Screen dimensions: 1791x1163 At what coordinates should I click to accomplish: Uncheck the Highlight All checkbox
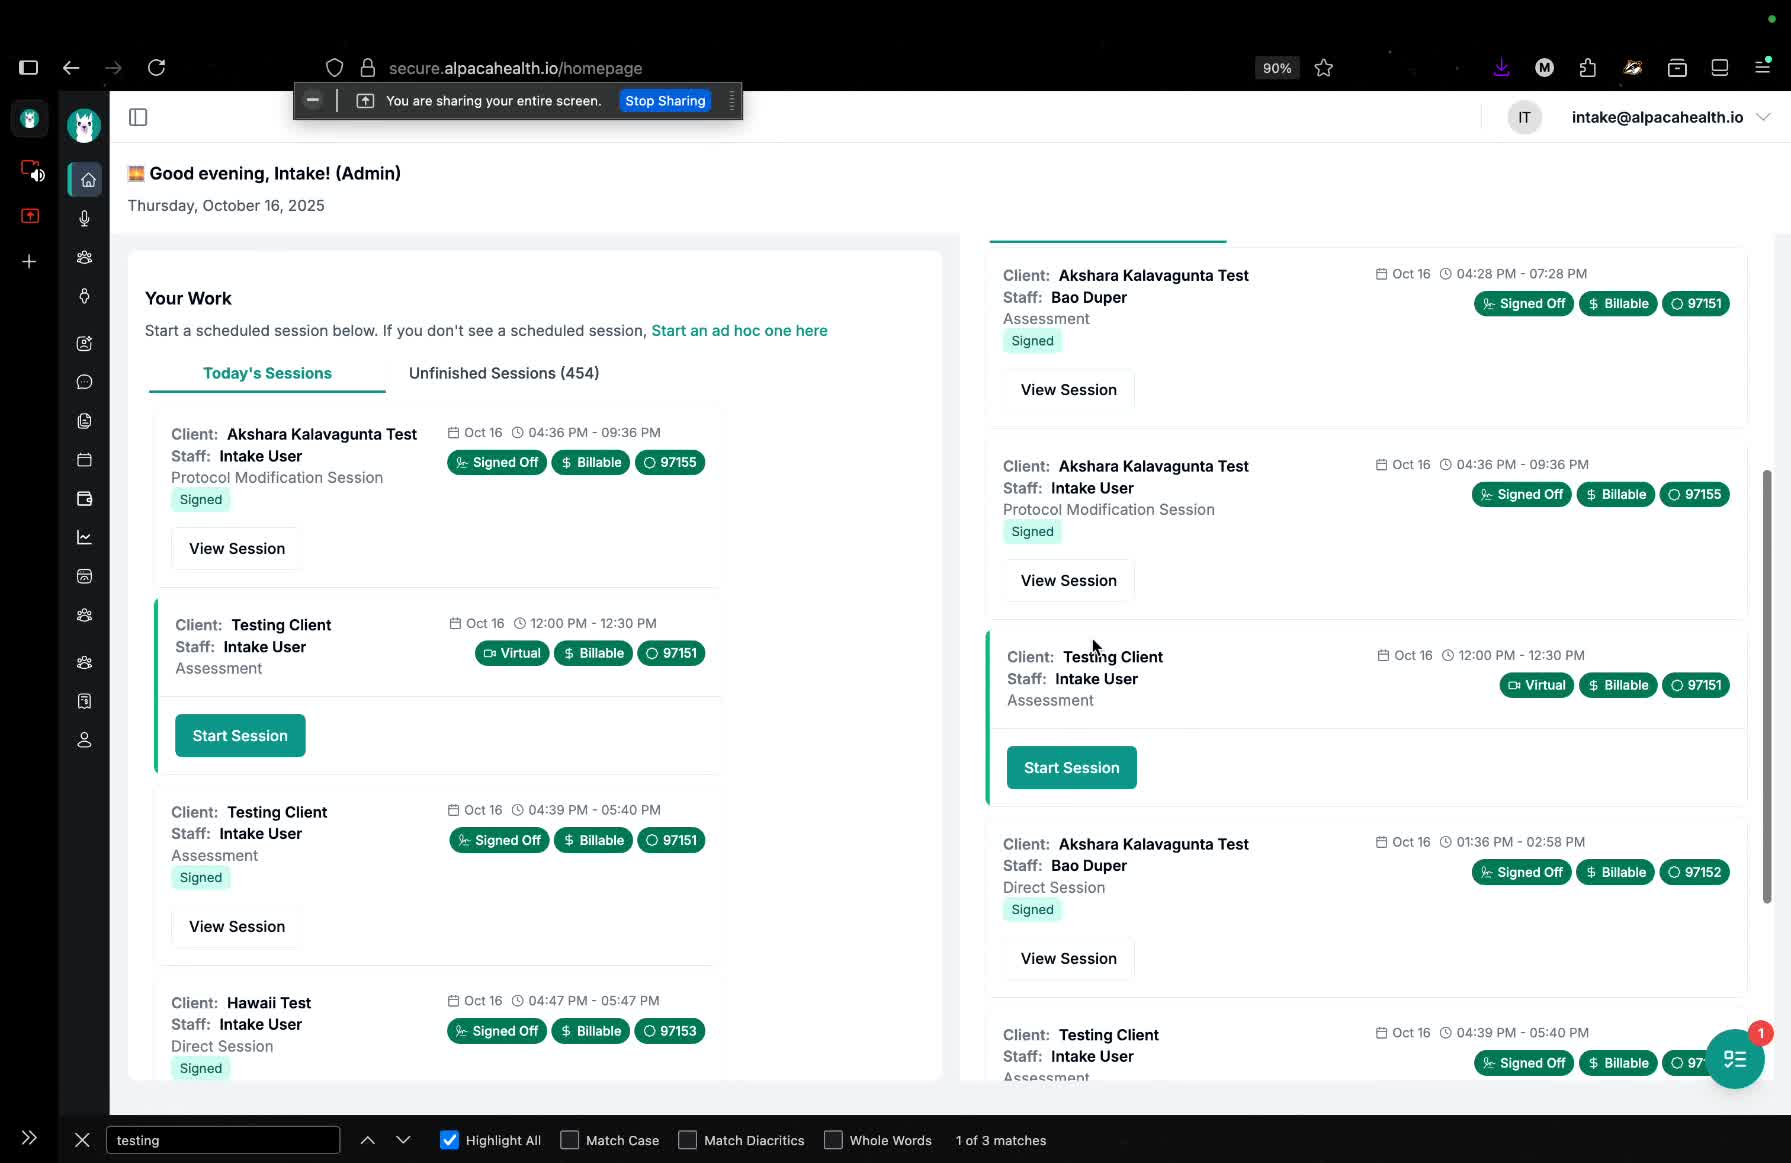pyautogui.click(x=449, y=1140)
